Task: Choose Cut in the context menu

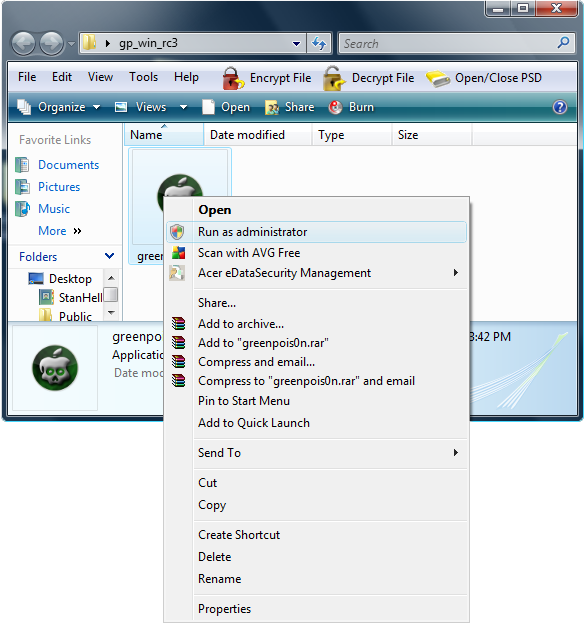Action: (317, 483)
